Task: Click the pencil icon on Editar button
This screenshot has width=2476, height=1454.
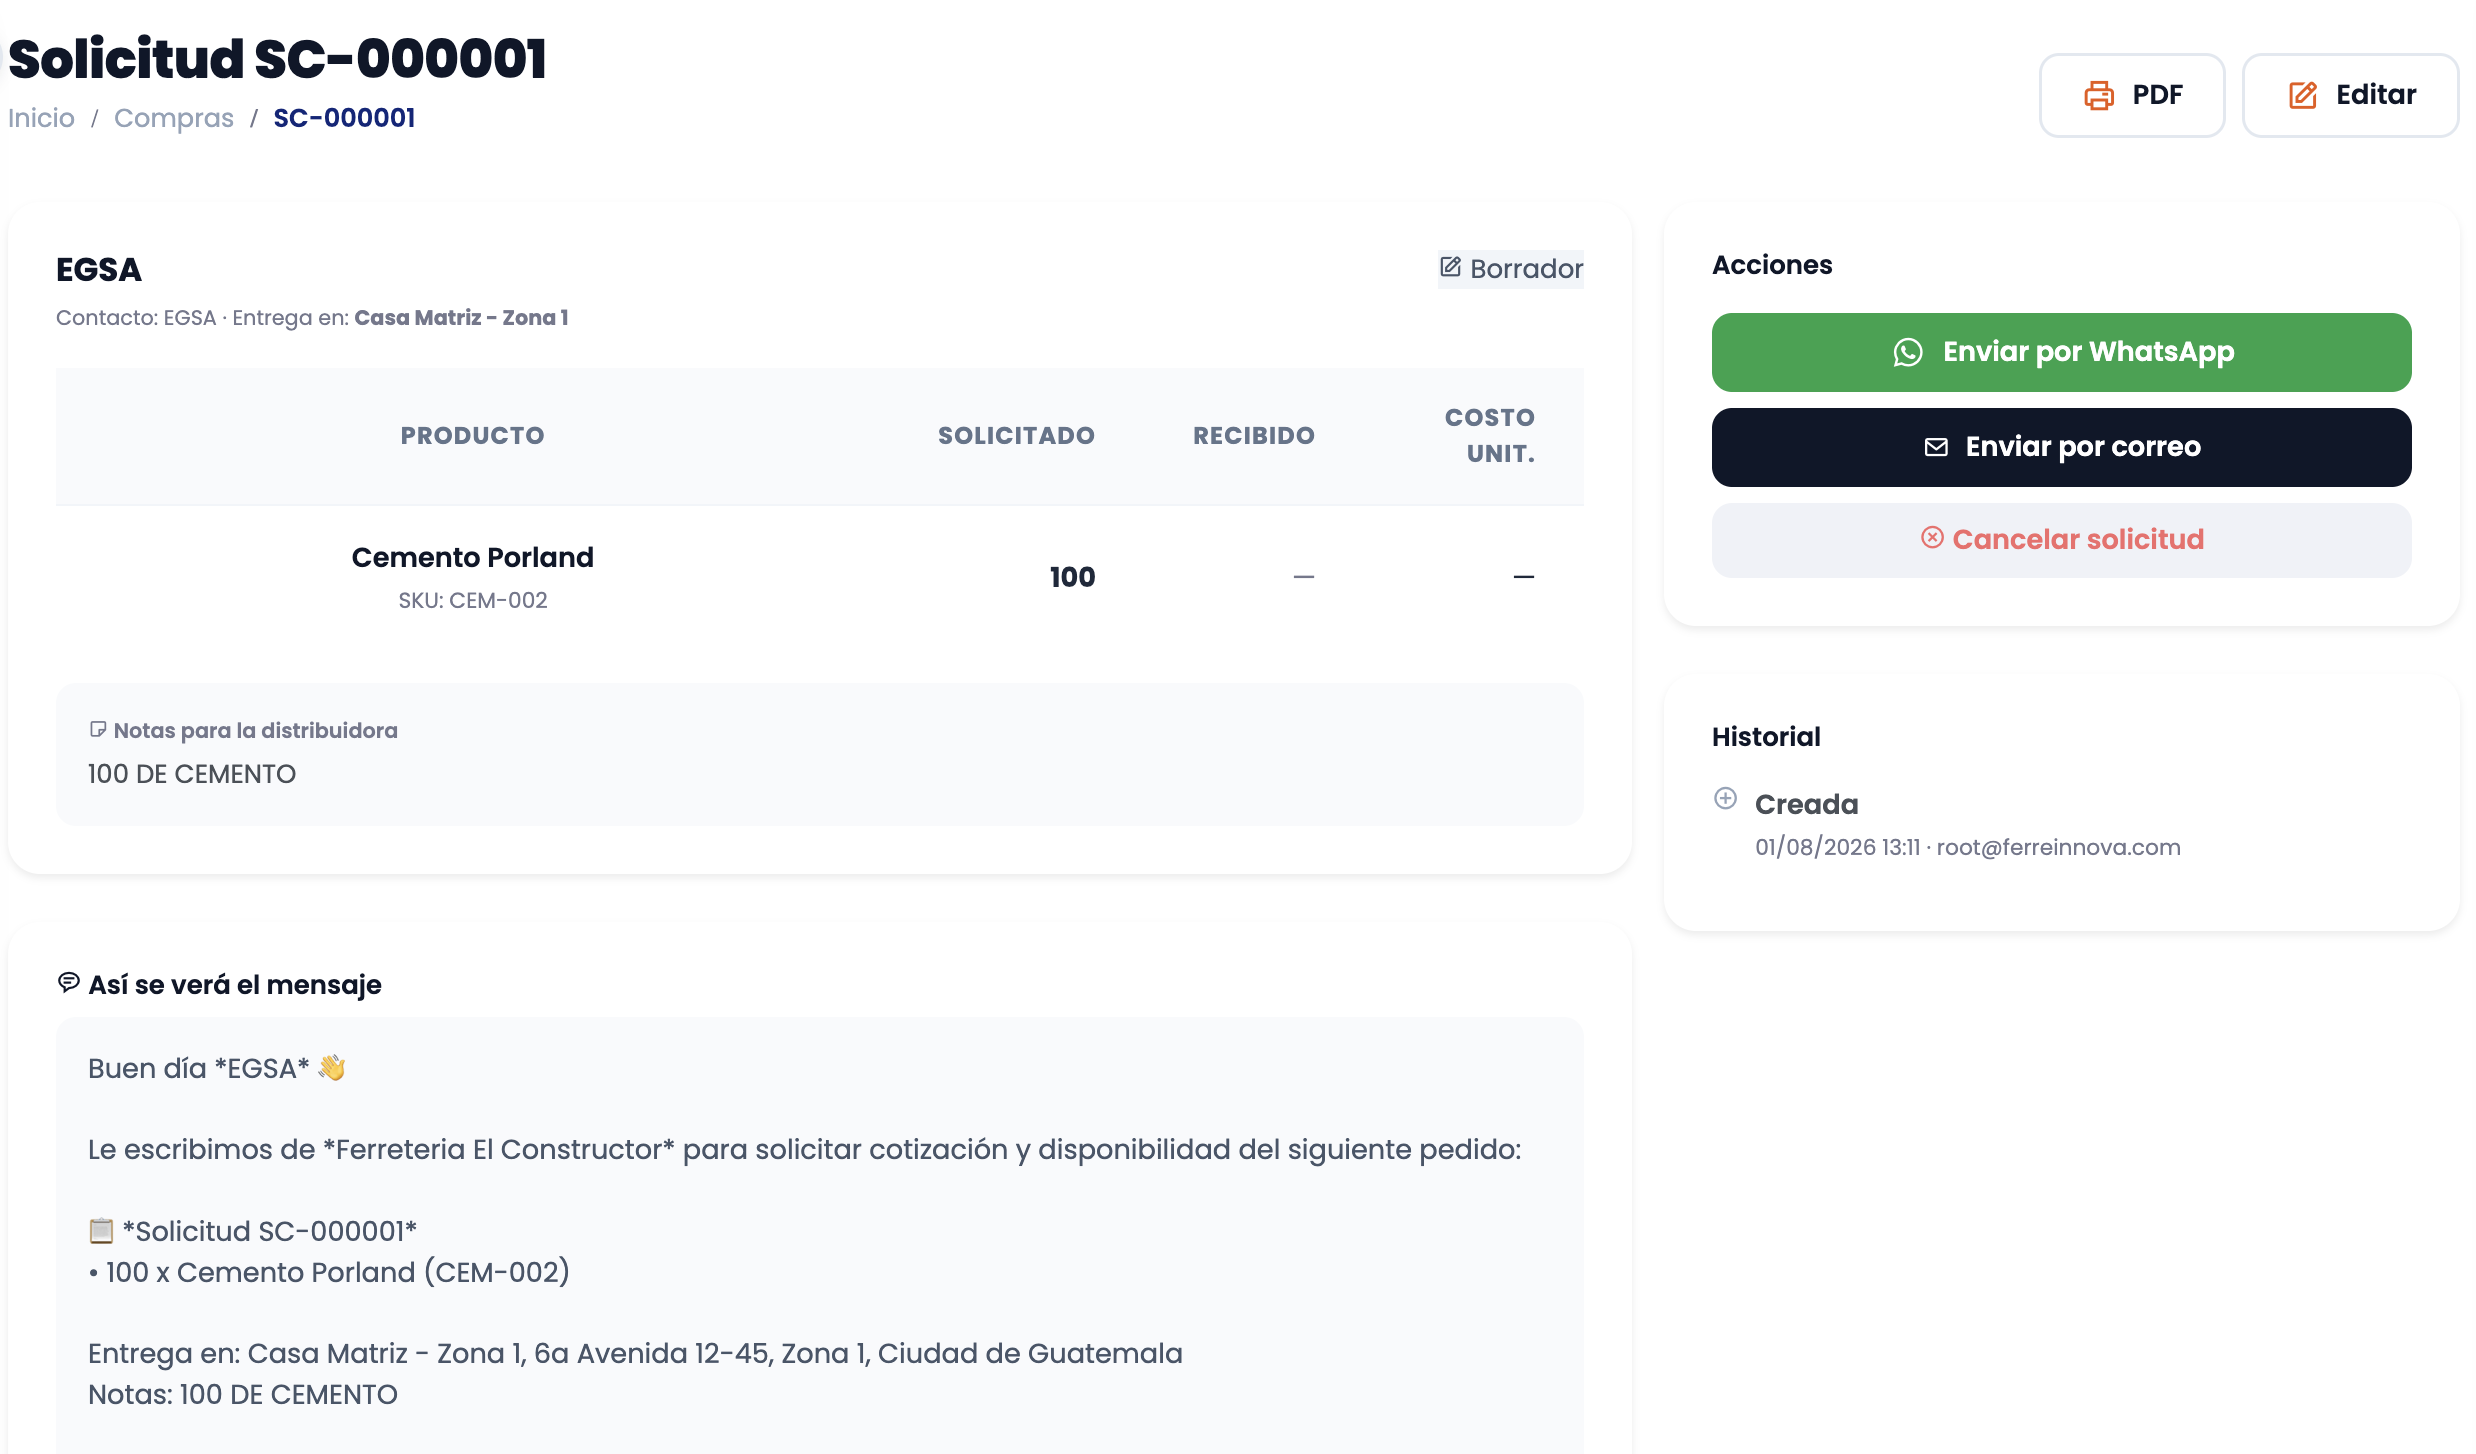Action: (2303, 95)
